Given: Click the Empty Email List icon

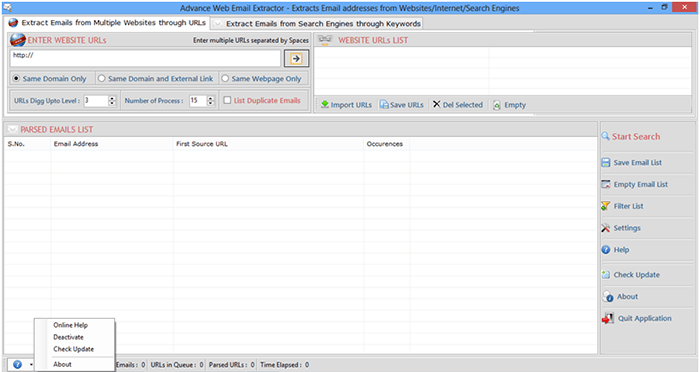Looking at the screenshot, I should (x=605, y=184).
